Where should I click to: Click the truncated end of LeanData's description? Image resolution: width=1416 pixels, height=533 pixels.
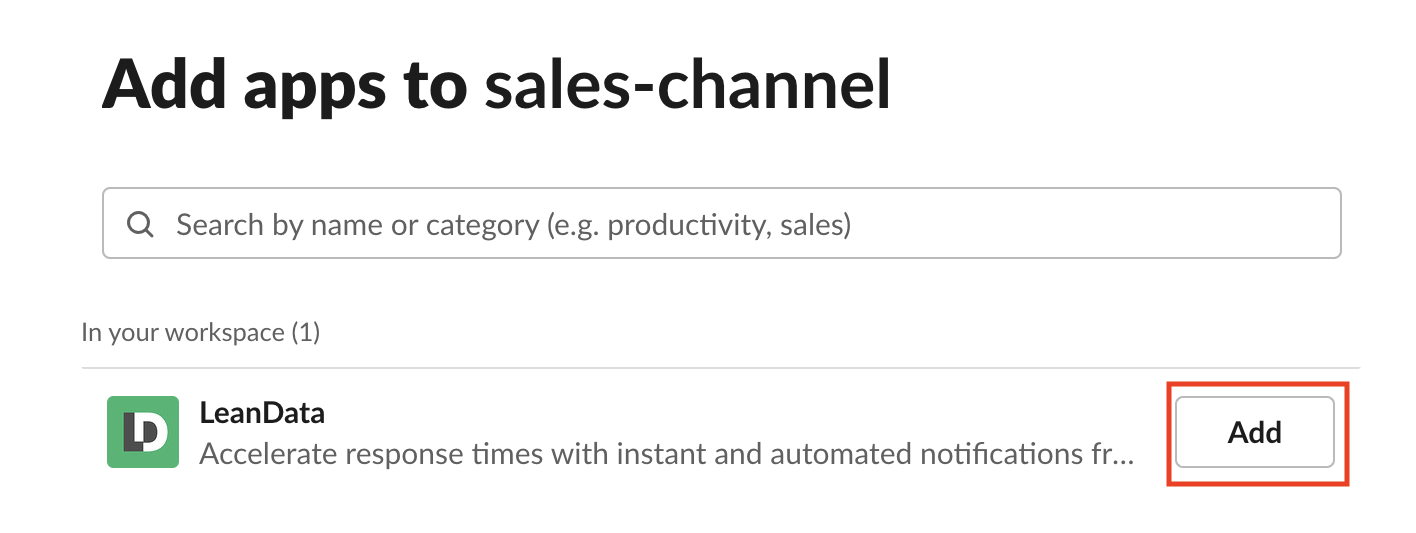(x=1120, y=454)
